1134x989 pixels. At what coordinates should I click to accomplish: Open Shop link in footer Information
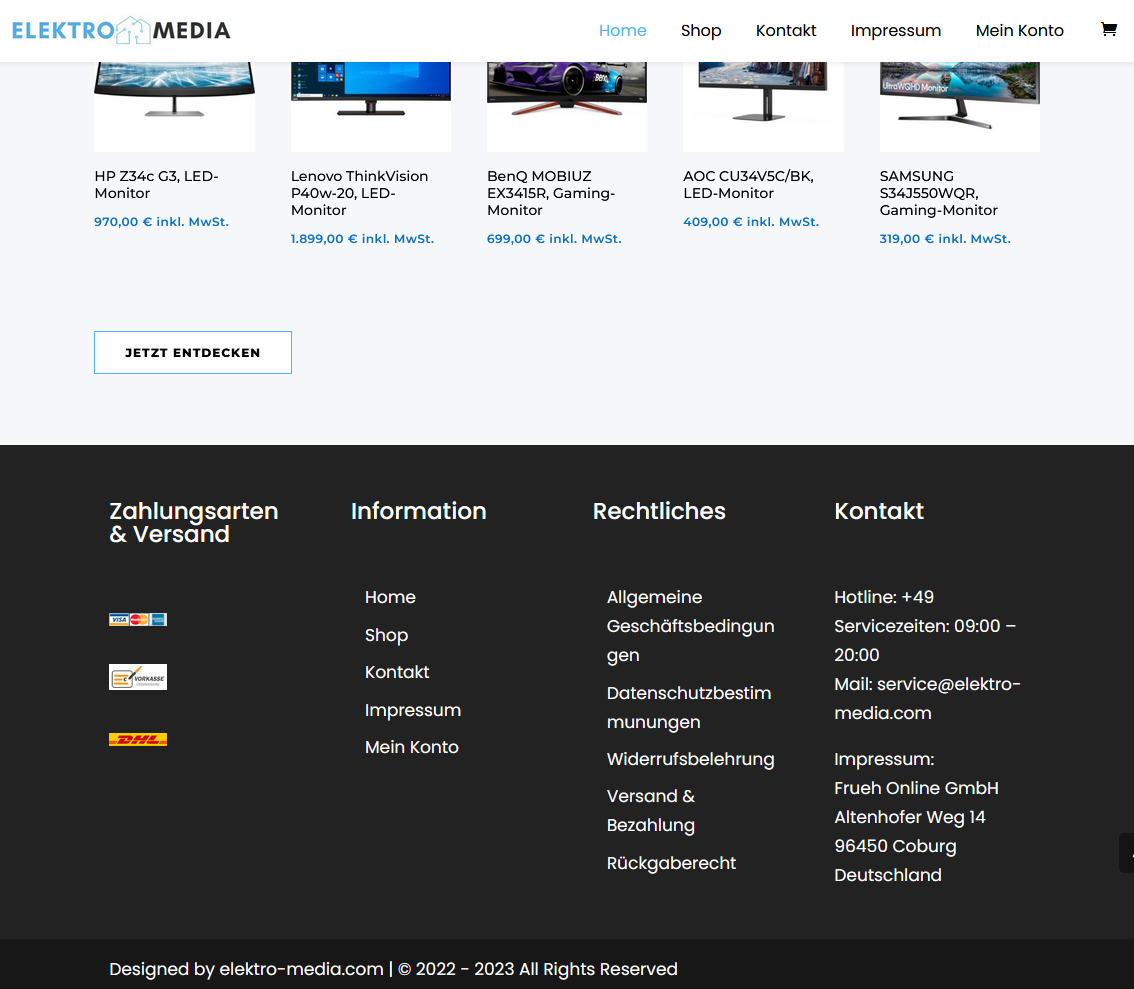387,635
